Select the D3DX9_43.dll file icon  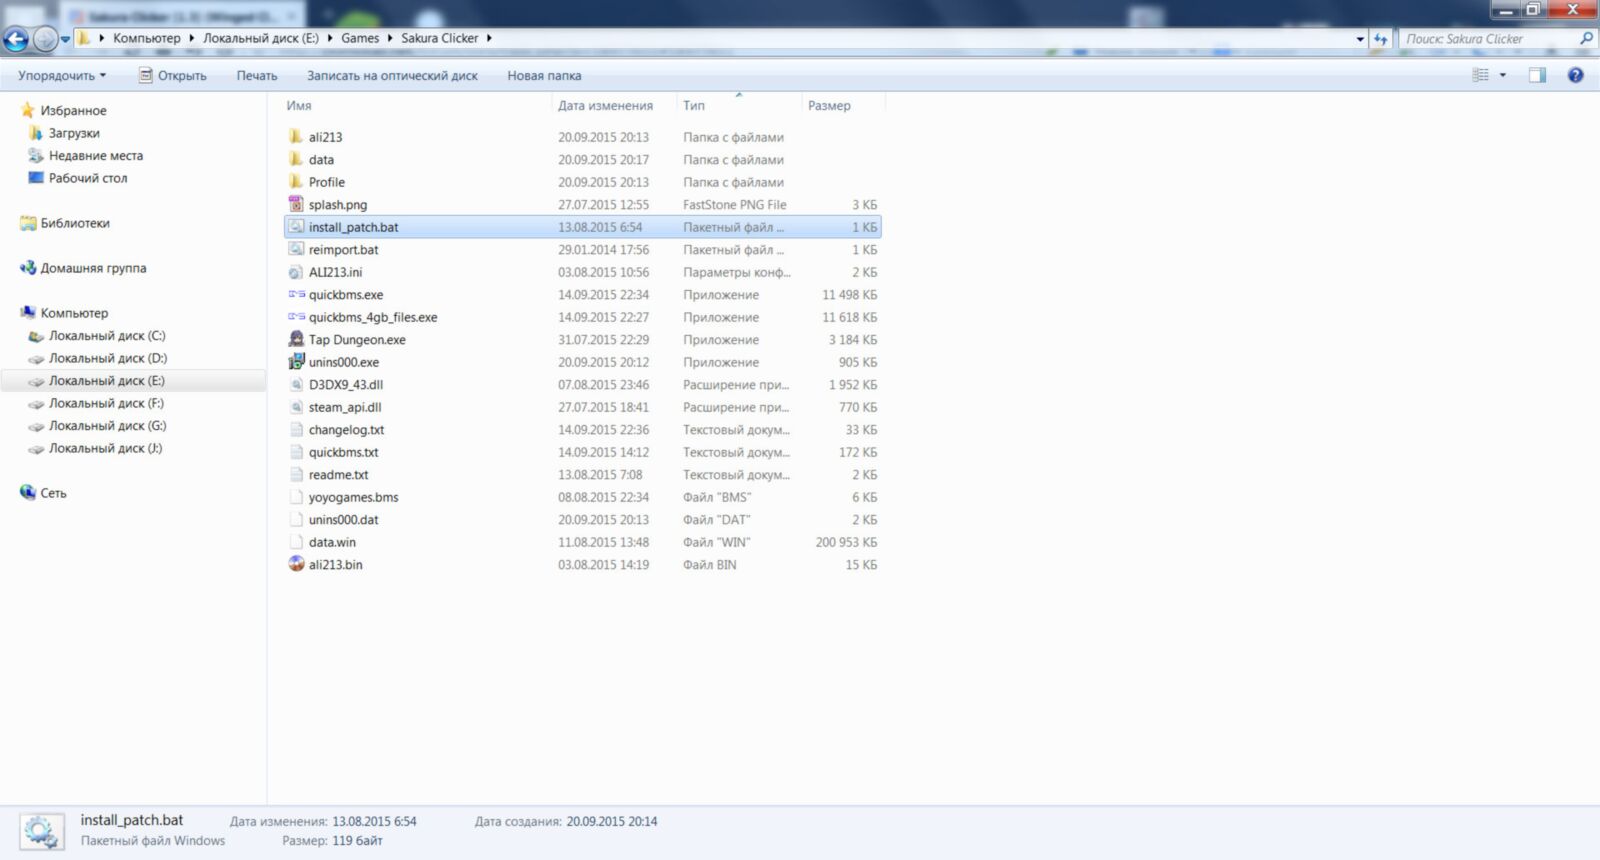pos(296,384)
